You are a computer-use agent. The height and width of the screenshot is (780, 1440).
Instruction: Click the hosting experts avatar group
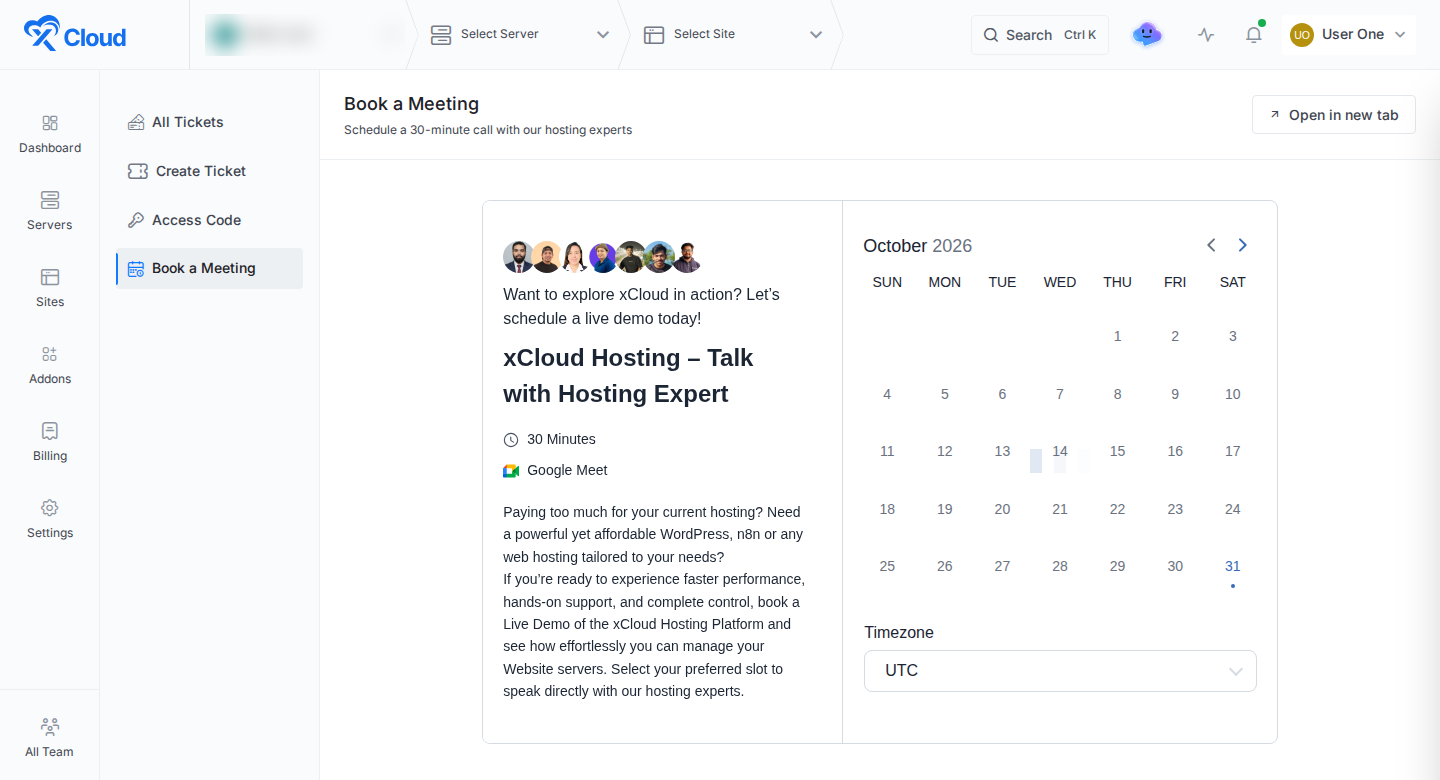(x=602, y=257)
